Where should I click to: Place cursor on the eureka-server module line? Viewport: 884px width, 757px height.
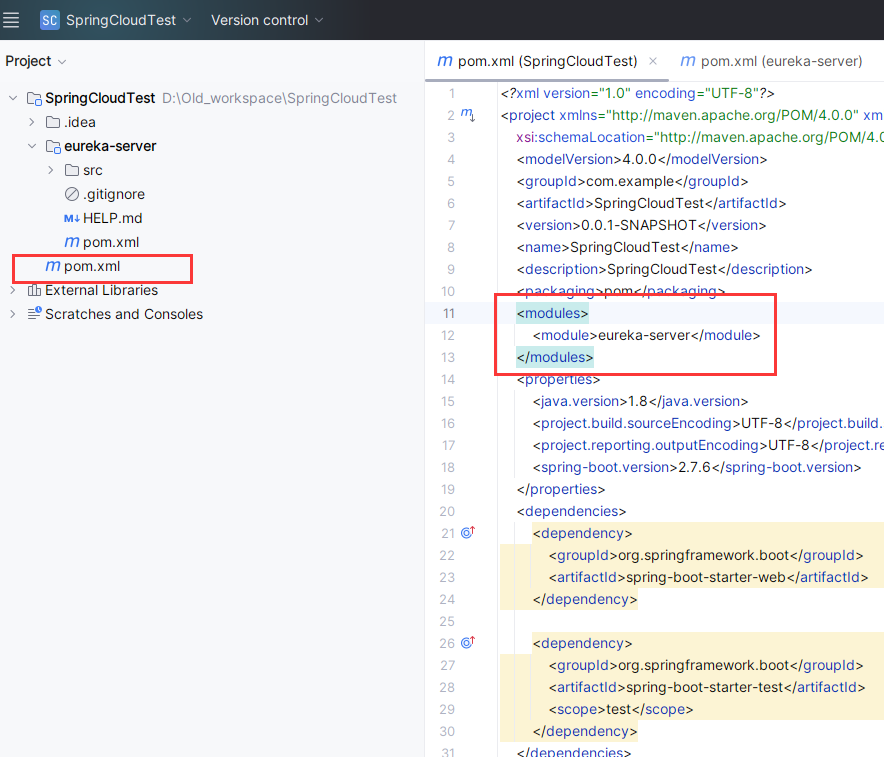[x=646, y=335]
